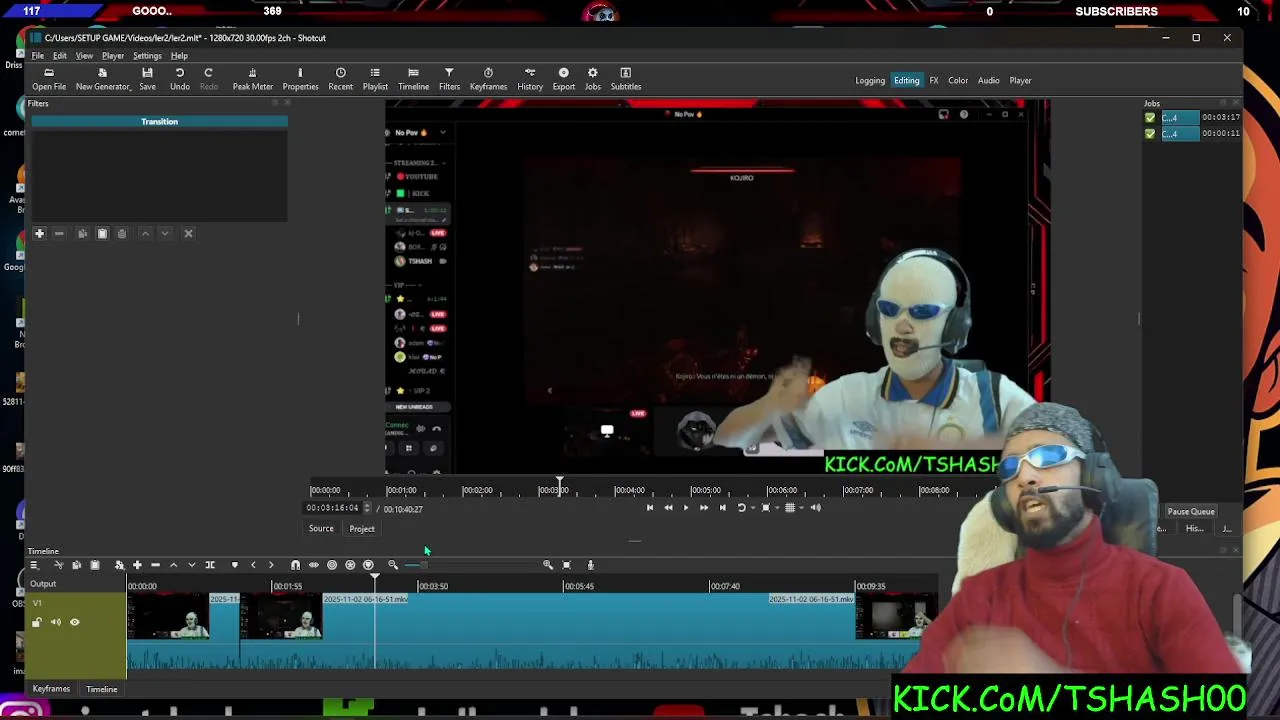Move filter down in Filters panel

click(165, 233)
